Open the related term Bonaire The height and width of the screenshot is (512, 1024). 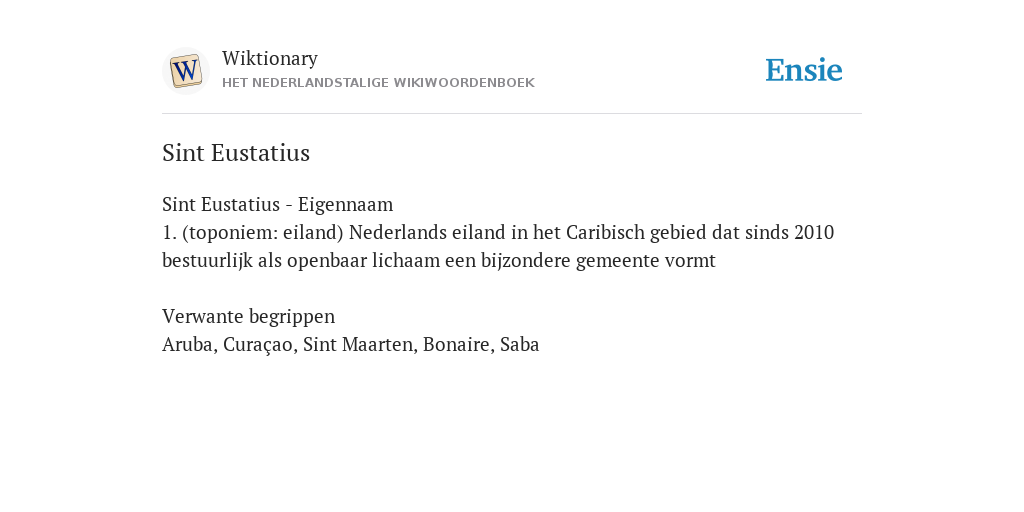point(456,344)
